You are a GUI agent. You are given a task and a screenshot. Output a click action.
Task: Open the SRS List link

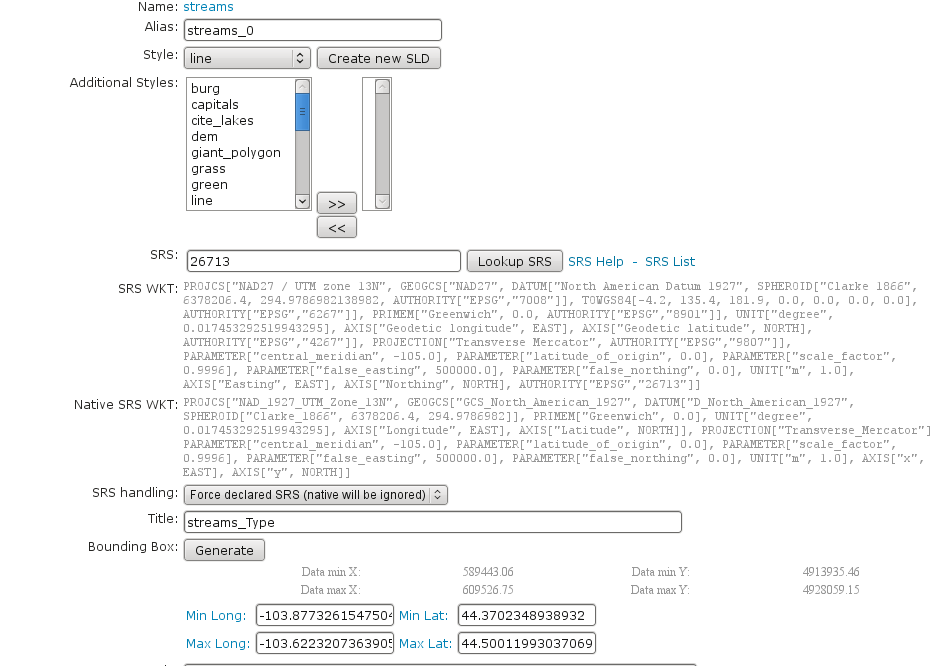click(669, 261)
